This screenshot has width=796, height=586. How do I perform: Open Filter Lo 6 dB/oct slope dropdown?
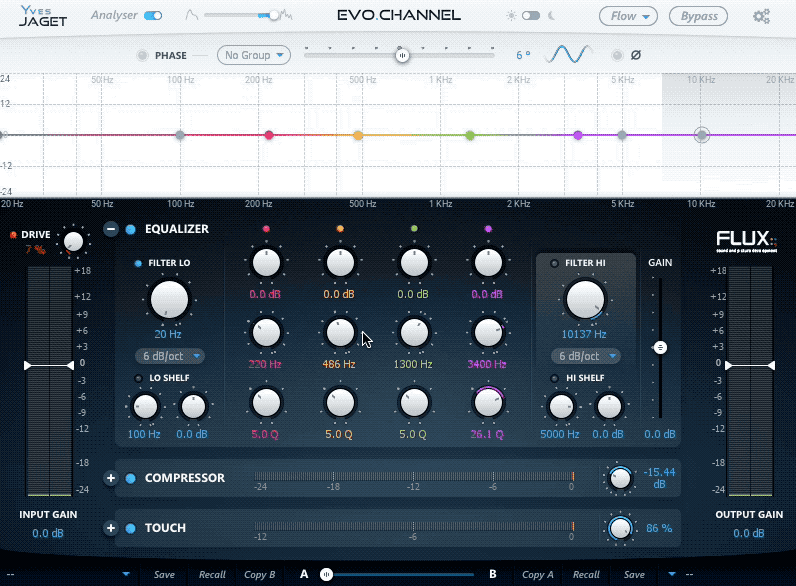[170, 356]
